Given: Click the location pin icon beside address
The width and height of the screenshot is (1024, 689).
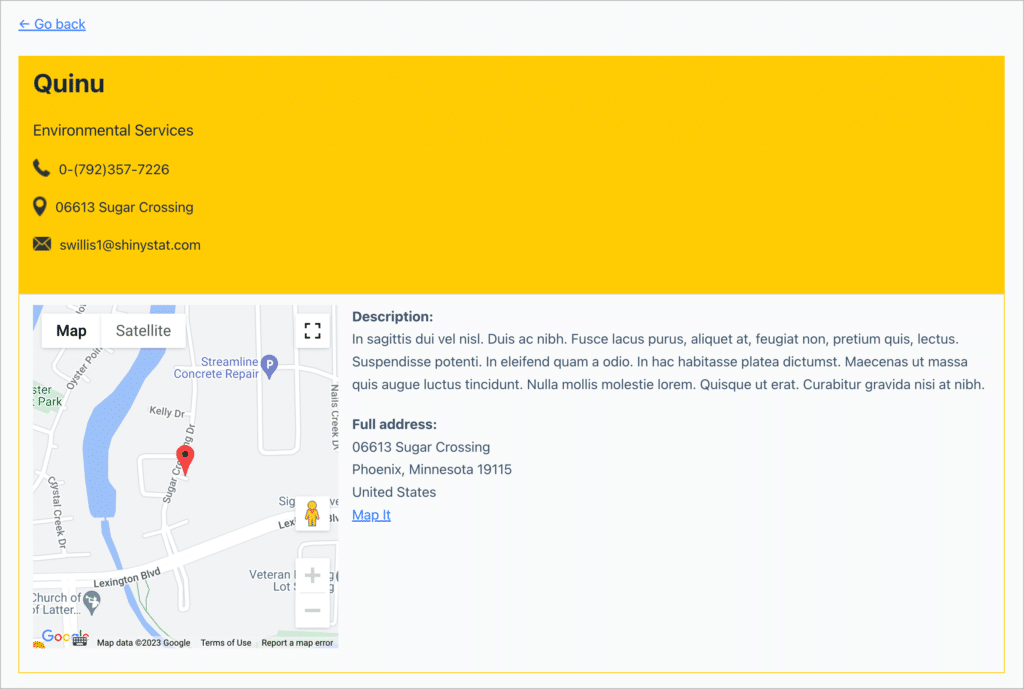Looking at the screenshot, I should point(39,206).
